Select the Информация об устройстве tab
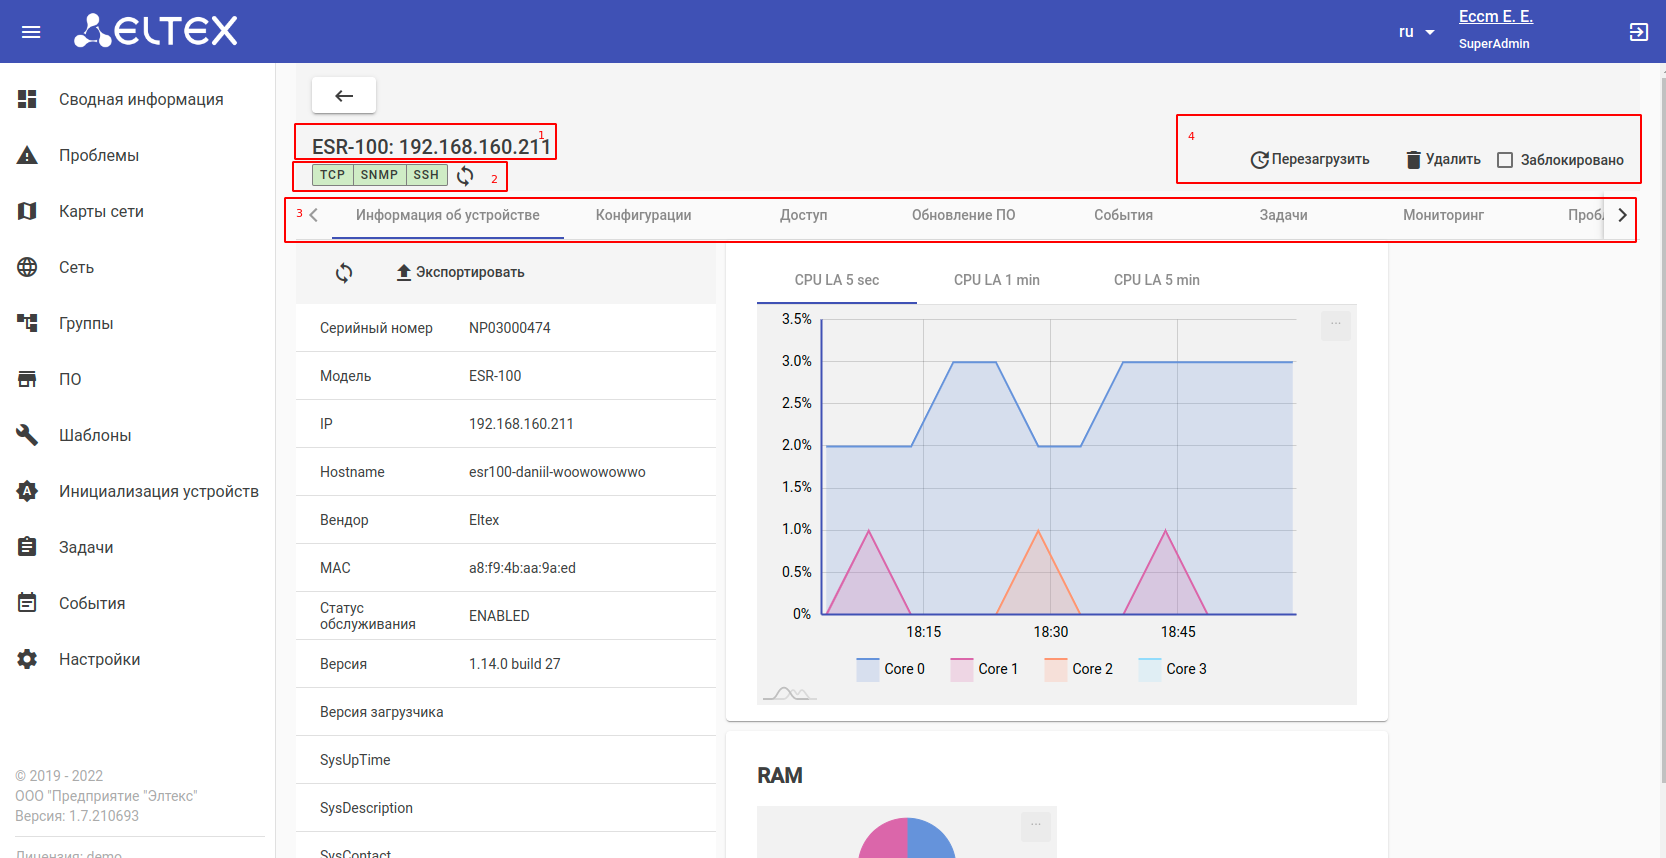The image size is (1666, 858). (448, 215)
